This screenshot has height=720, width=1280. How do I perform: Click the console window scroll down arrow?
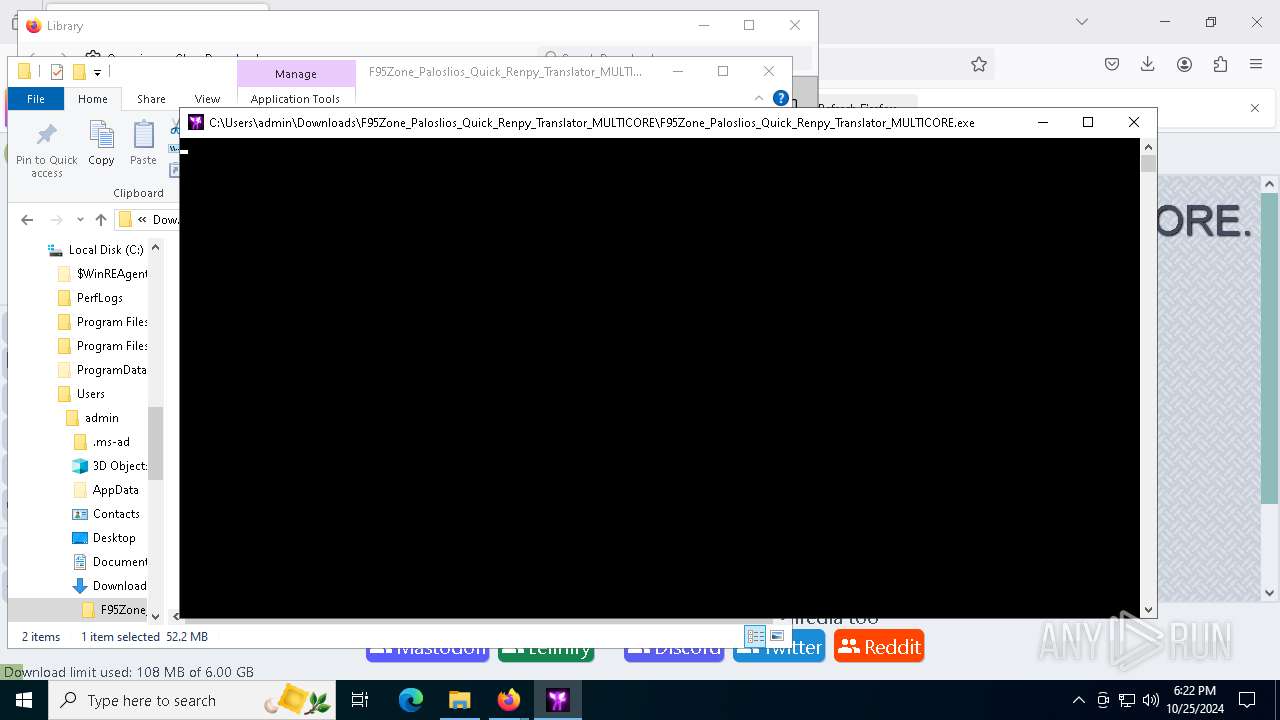pos(1148,609)
